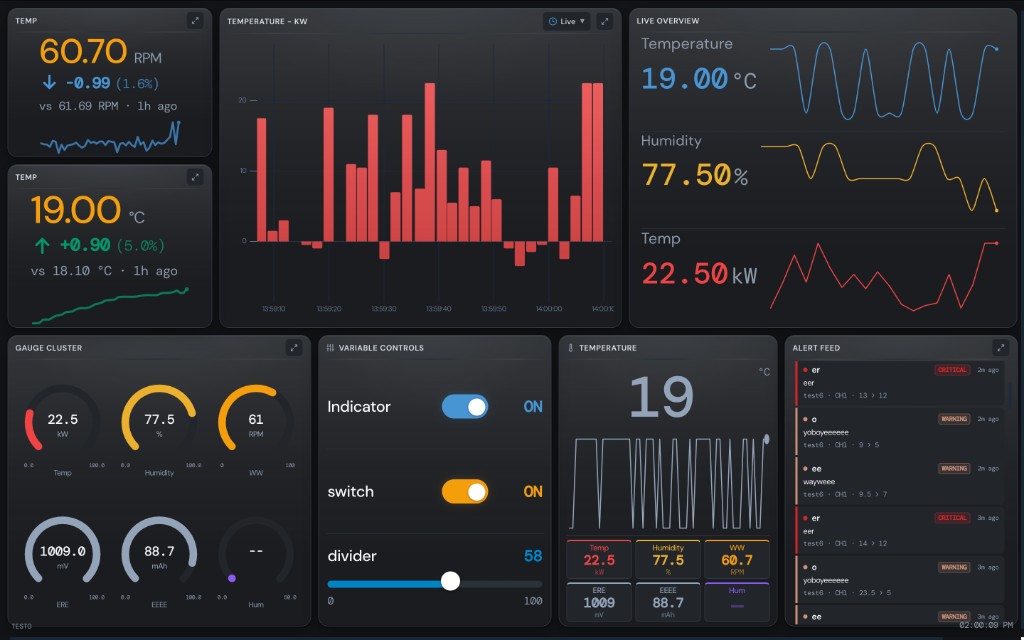This screenshot has width=1024, height=640.
Task: Click the WW 60.7 RPM tile
Action: pos(737,560)
